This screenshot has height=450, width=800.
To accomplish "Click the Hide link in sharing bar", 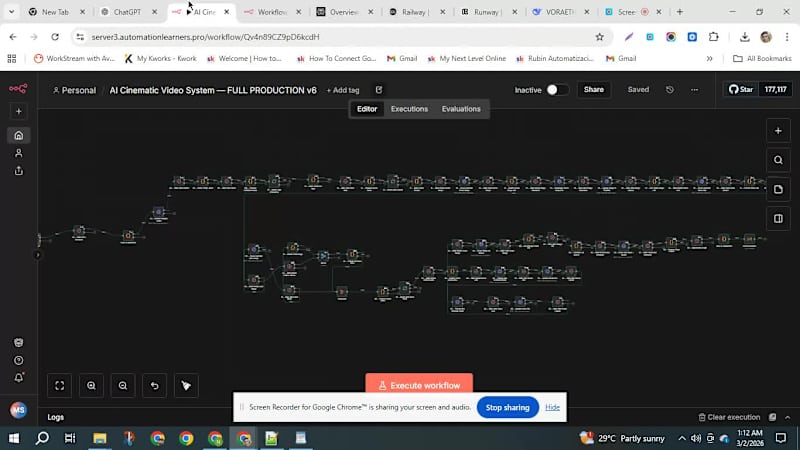I will (x=552, y=407).
